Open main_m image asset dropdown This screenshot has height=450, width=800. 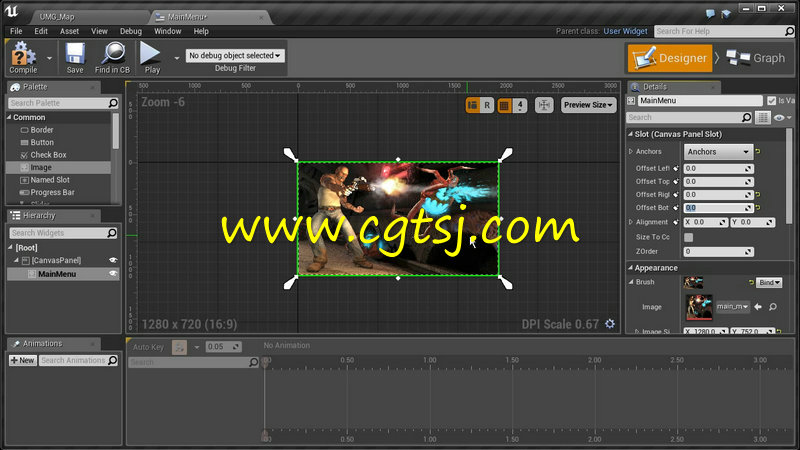click(732, 307)
